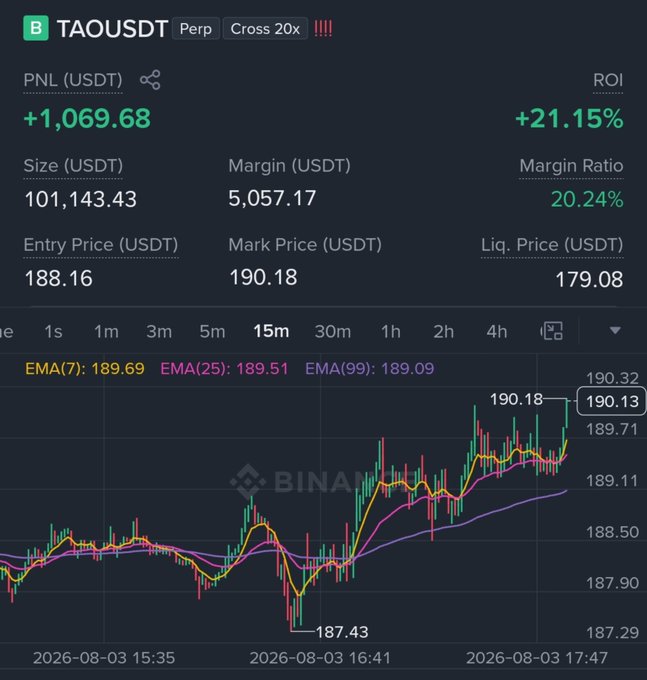This screenshot has width=647, height=680.
Task: Tap the 188.50 price axis label
Action: pyautogui.click(x=612, y=532)
